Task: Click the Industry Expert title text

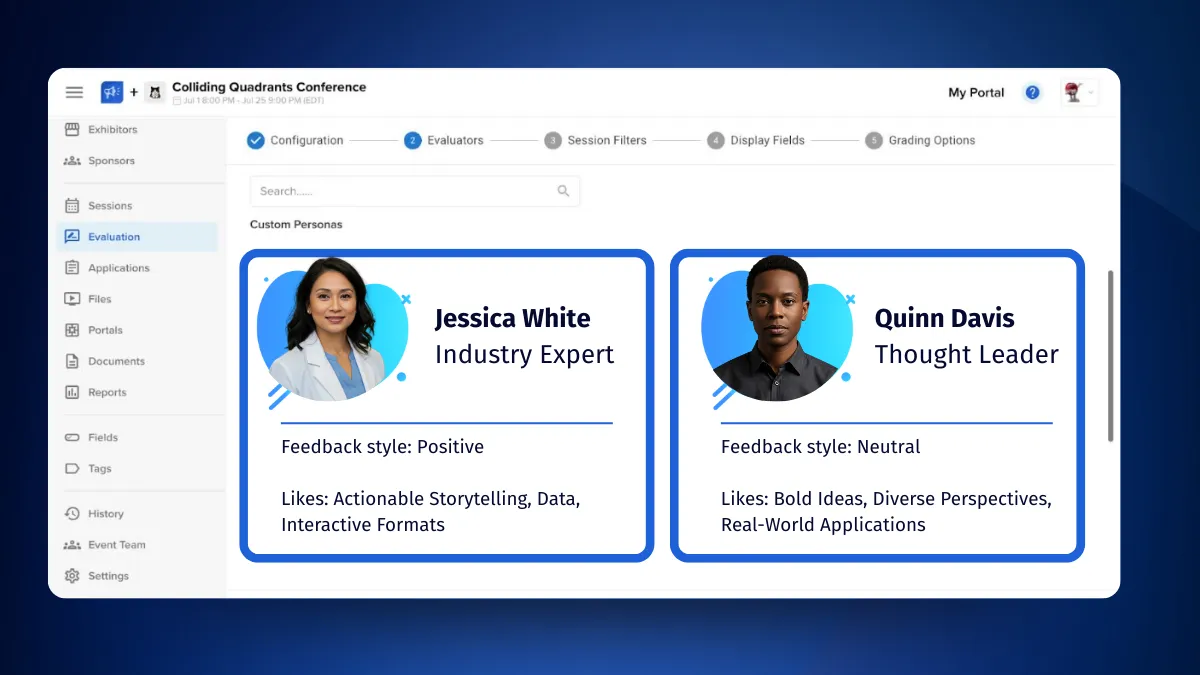Action: click(524, 354)
